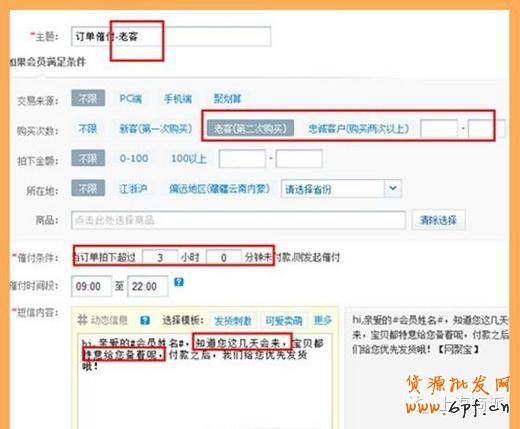Expand 更多 templates link

coord(323,320)
